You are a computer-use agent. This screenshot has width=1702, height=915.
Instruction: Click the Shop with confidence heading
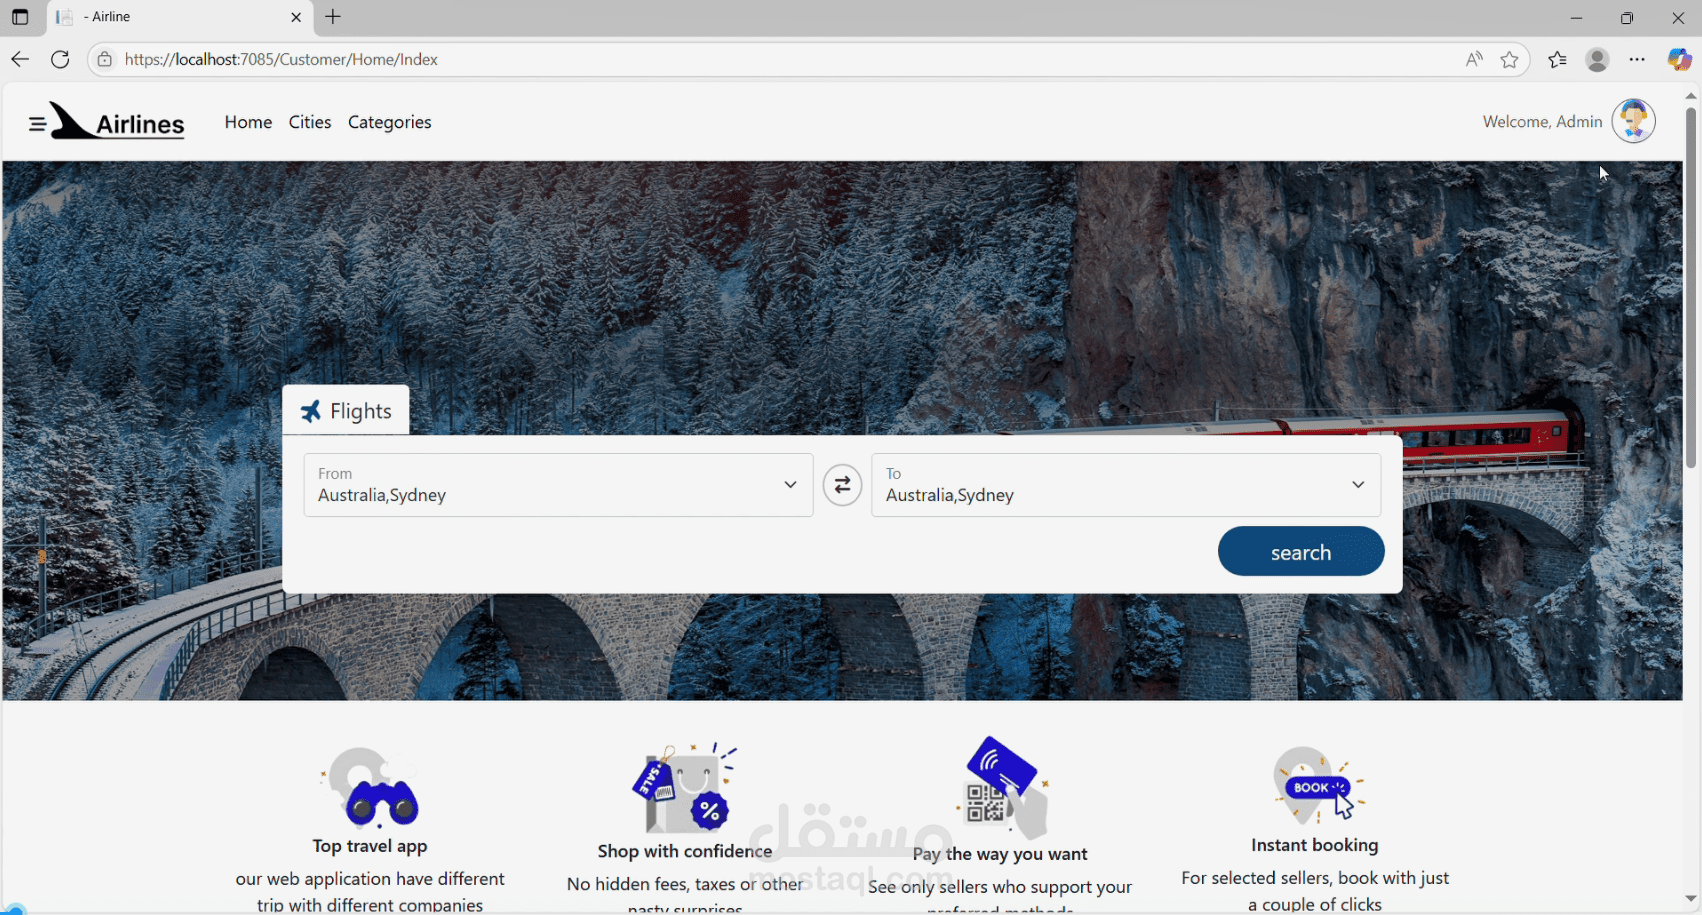coord(685,851)
